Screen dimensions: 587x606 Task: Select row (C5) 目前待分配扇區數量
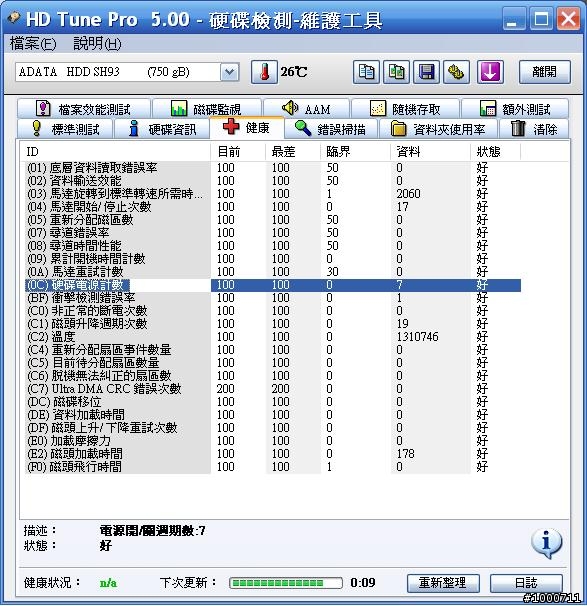click(x=273, y=363)
